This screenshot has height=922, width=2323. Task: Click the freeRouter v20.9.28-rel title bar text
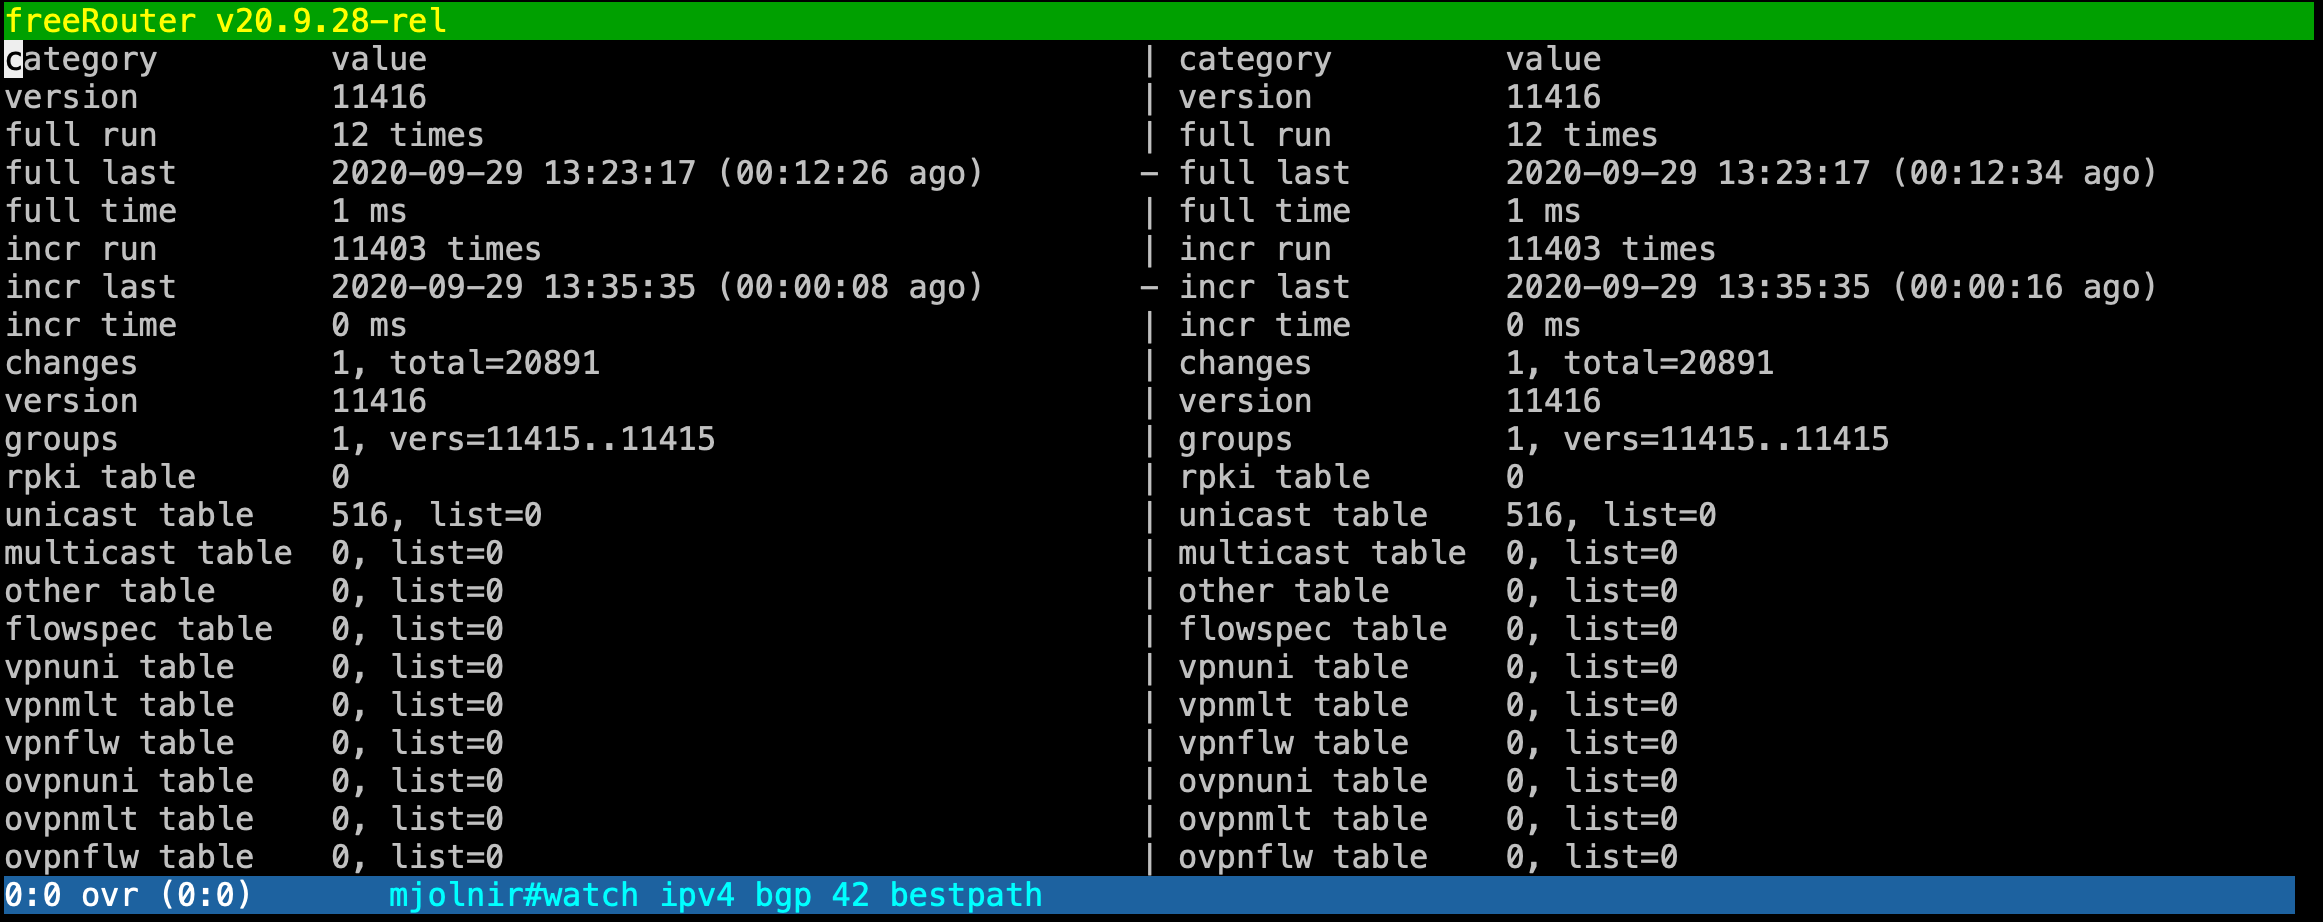click(x=226, y=20)
